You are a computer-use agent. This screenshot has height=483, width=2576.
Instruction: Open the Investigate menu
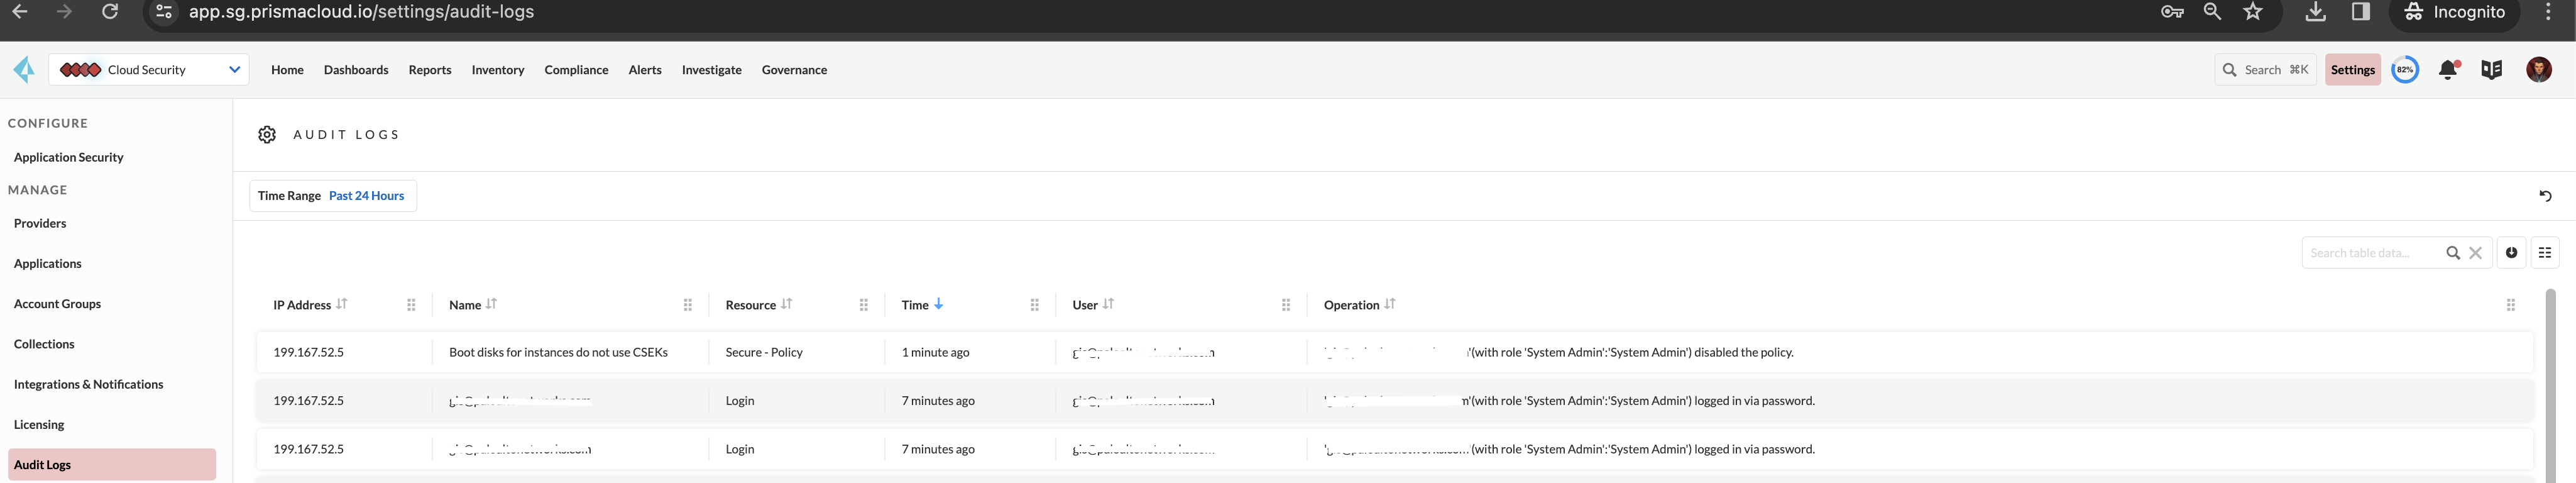coord(711,70)
